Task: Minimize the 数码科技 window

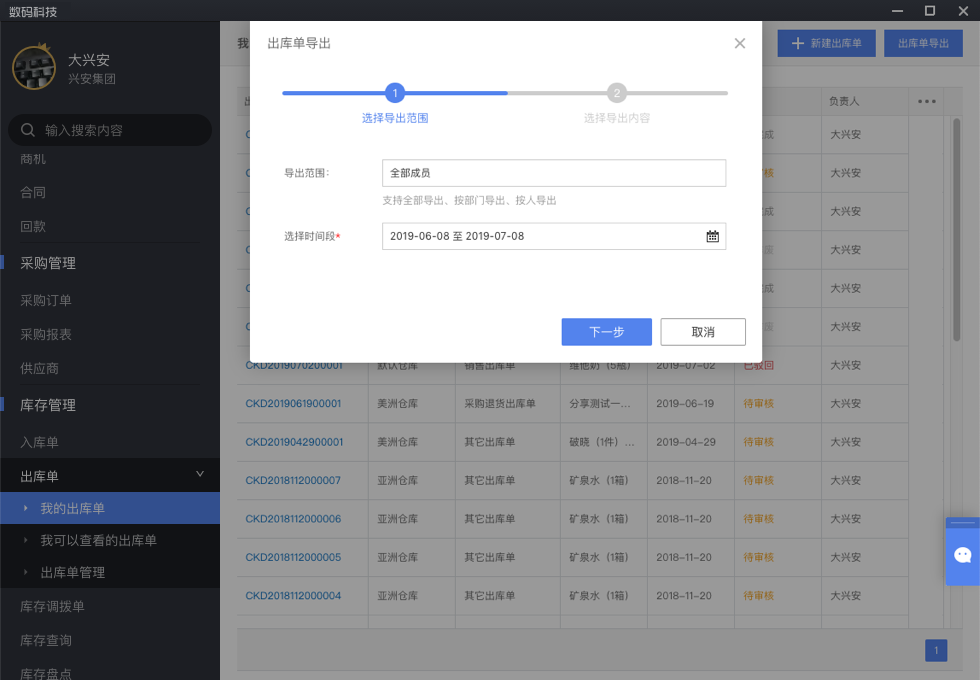Action: pos(898,11)
